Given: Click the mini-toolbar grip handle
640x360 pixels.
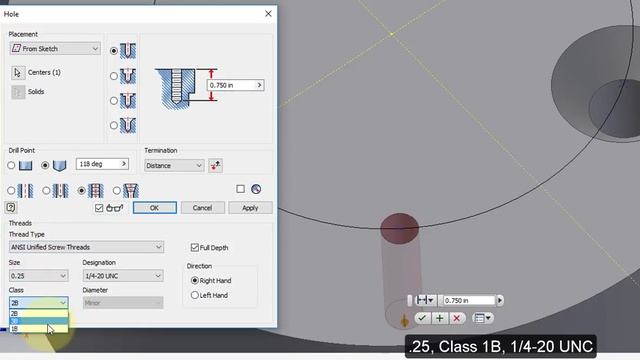Looking at the screenshot, I should click(x=410, y=300).
